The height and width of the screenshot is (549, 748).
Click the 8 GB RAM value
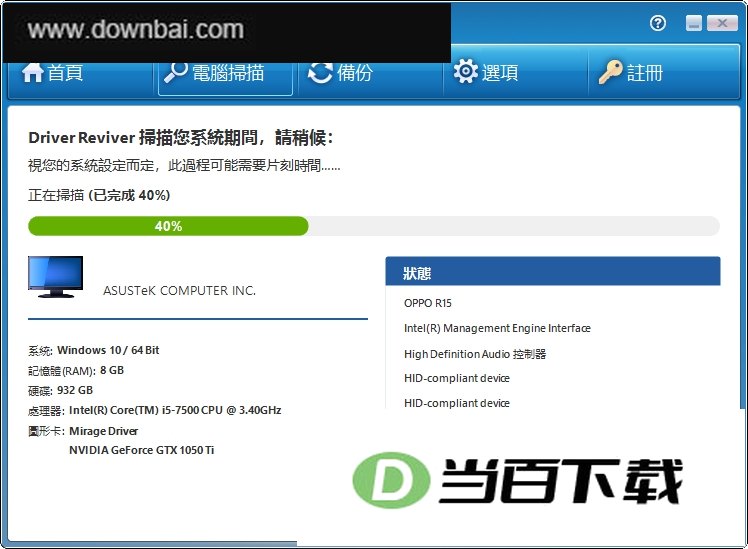pos(112,370)
